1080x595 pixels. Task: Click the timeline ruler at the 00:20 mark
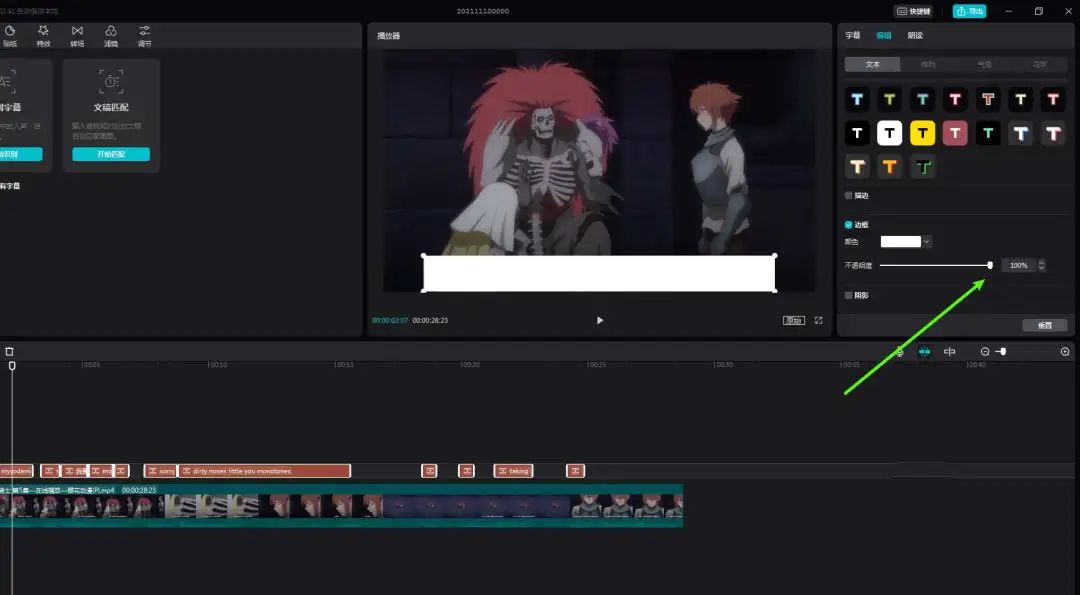click(470, 364)
